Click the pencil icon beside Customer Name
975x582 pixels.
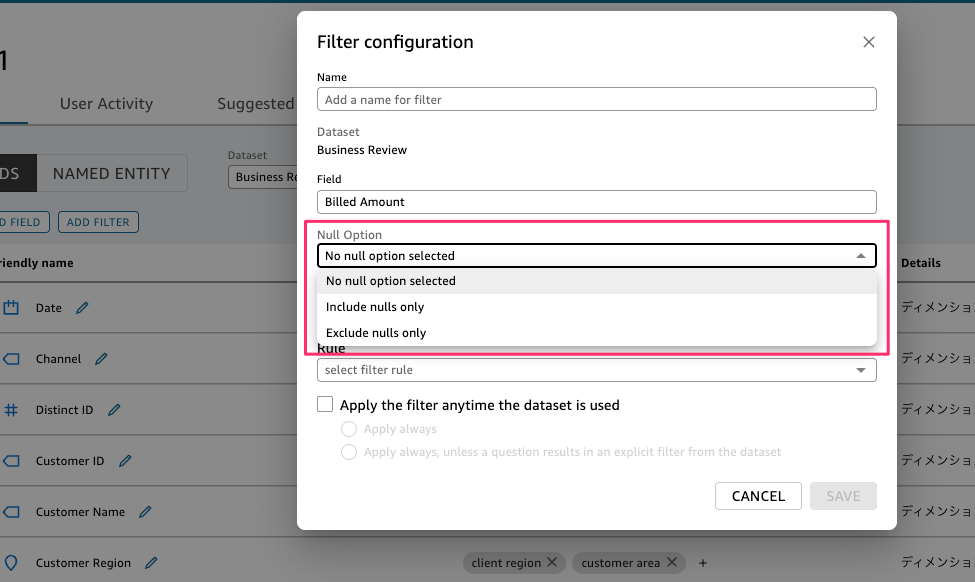[x=145, y=512]
